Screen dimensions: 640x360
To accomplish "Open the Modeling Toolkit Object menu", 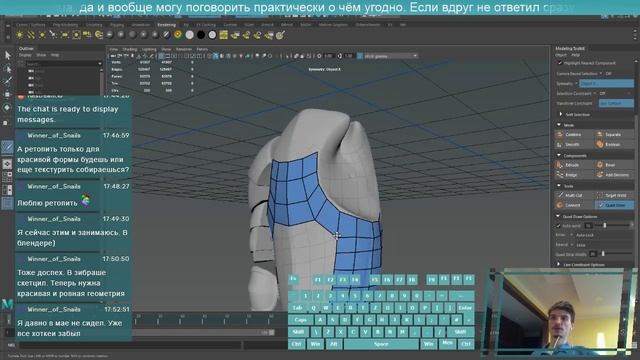I will 561,55.
